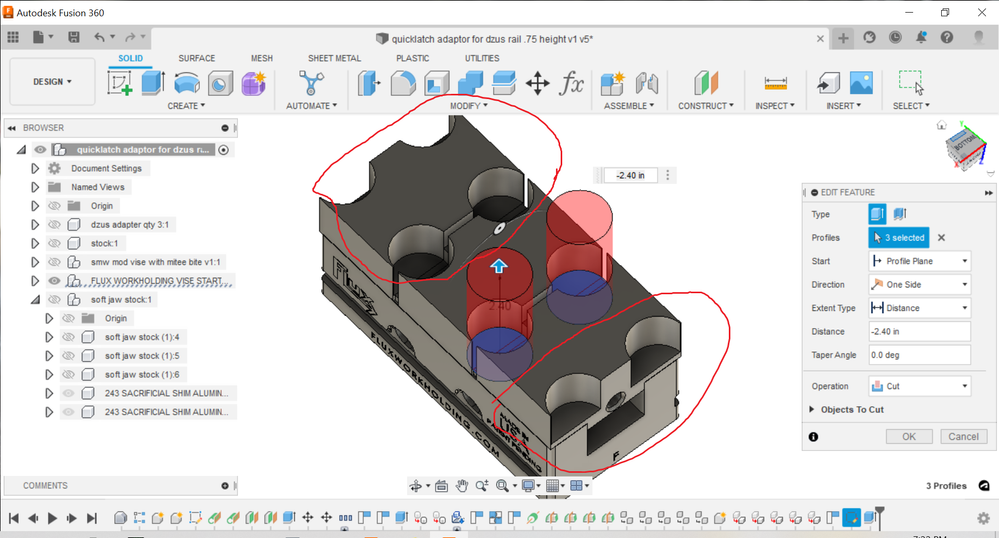The image size is (999, 538).
Task: Collapse the soft jaw stock:1 node
Action: coord(35,300)
